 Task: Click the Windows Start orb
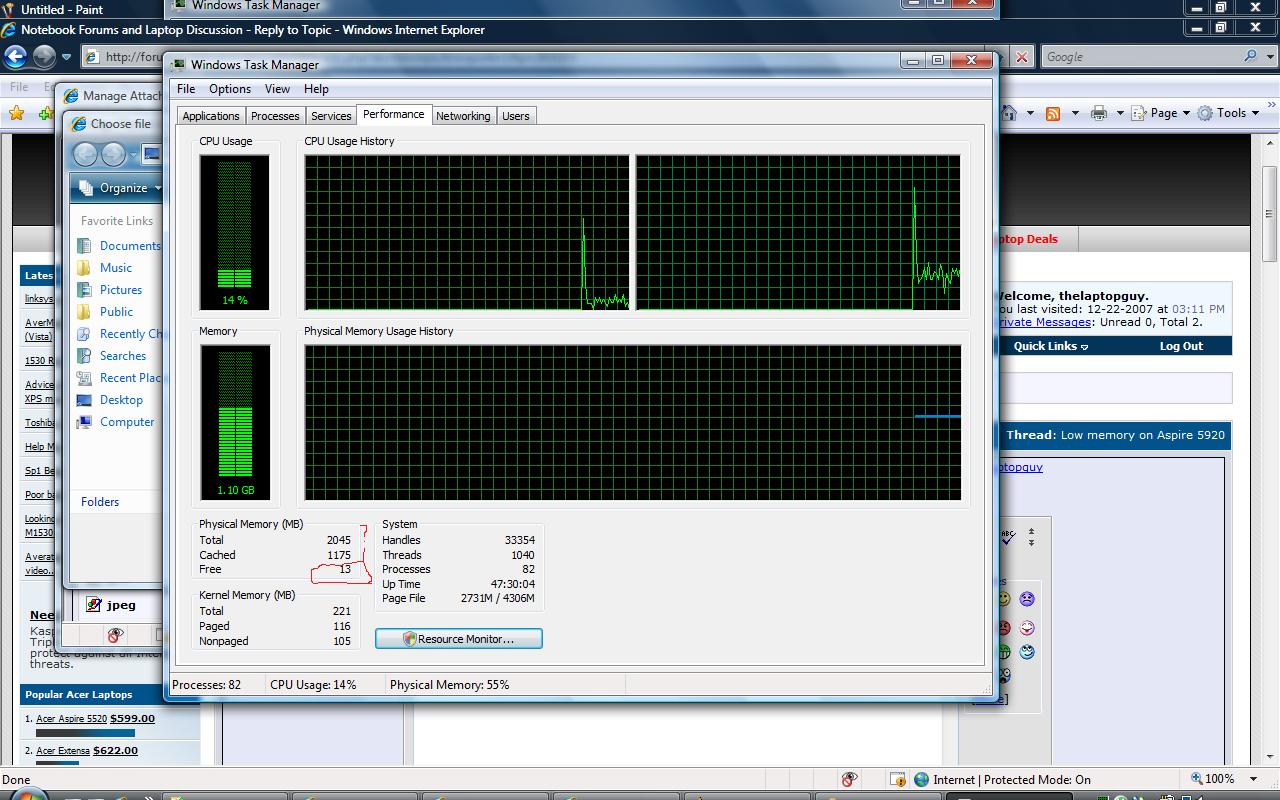pos(28,795)
